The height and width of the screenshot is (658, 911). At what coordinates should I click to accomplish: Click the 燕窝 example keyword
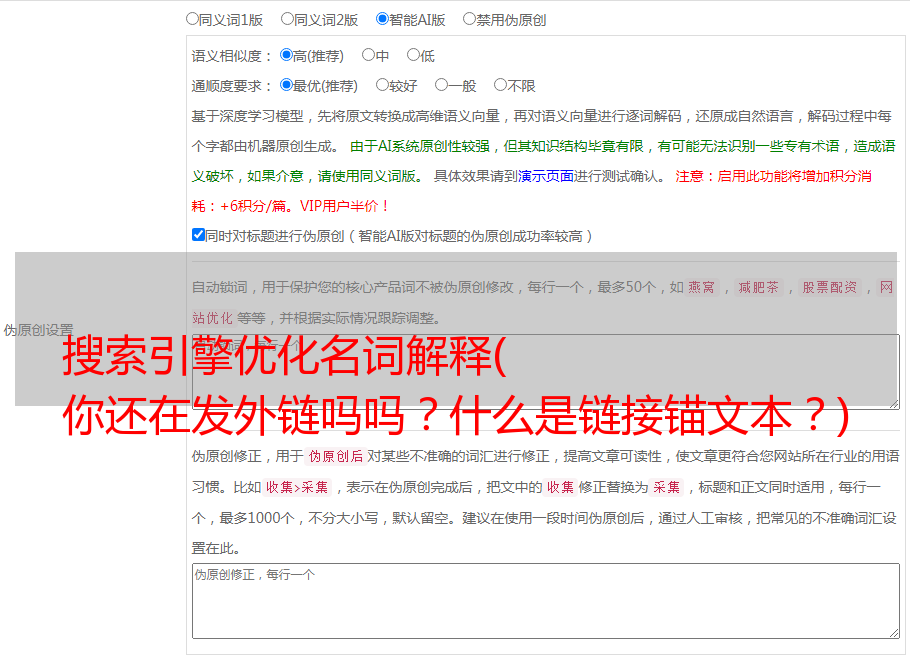coord(701,287)
